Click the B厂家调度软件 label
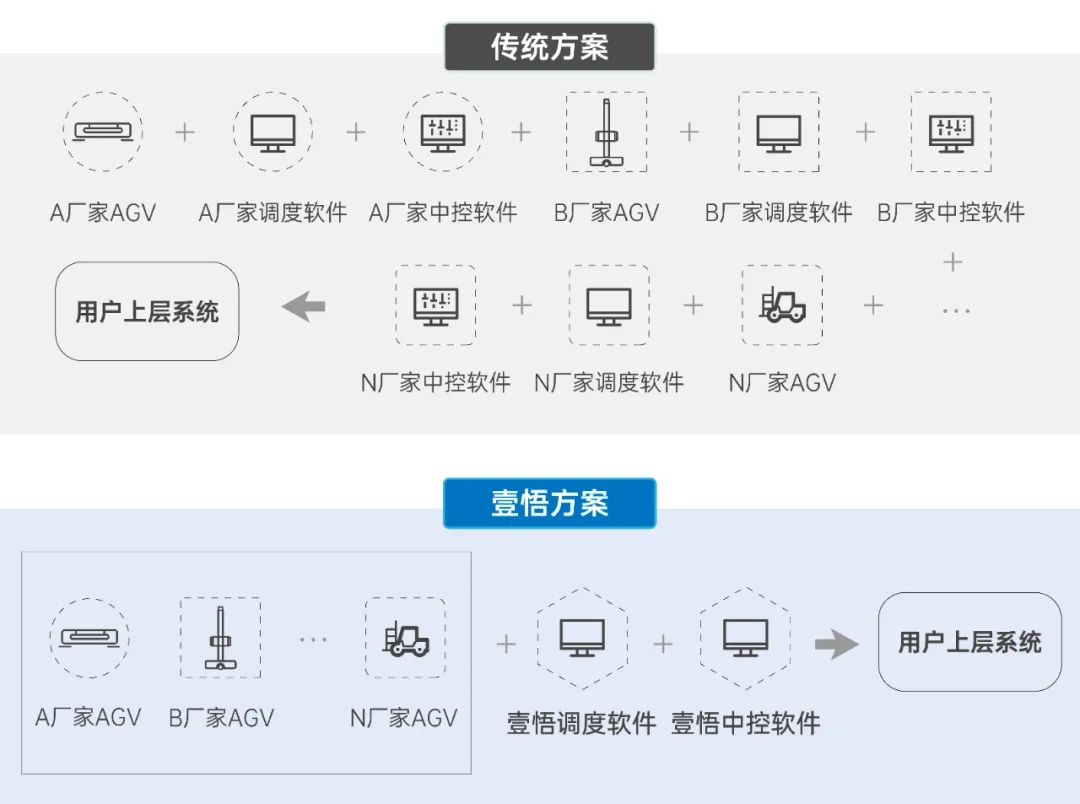 (779, 212)
